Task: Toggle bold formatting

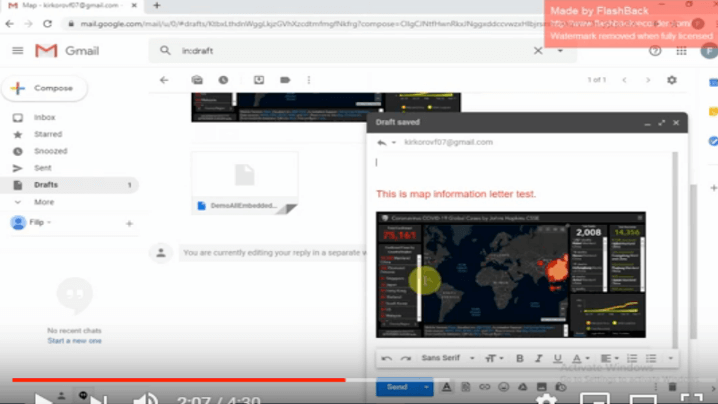Action: coord(519,359)
